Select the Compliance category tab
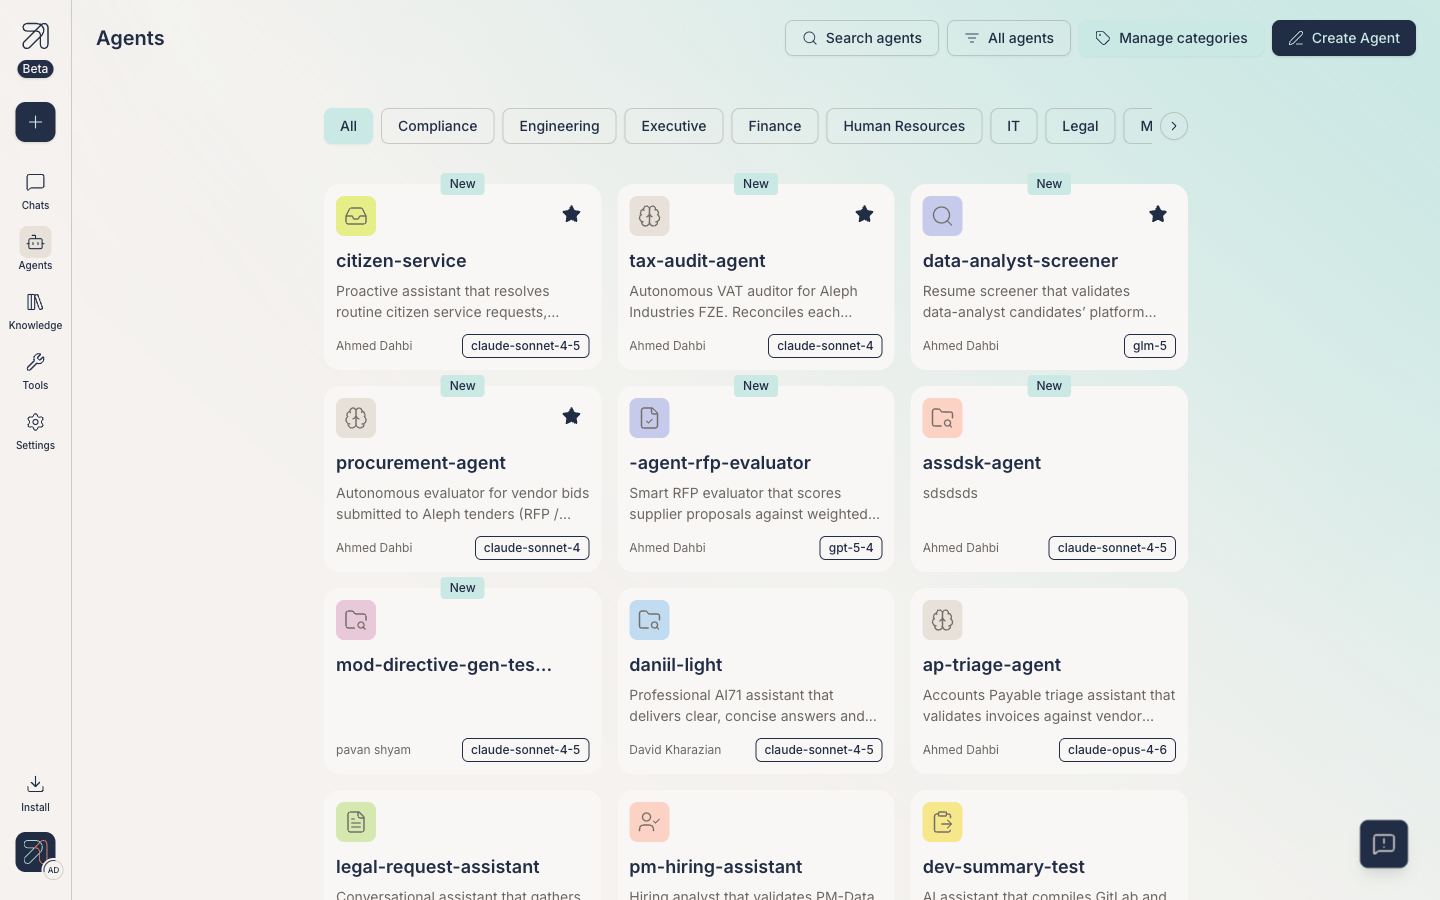Viewport: 1440px width, 900px height. click(437, 126)
